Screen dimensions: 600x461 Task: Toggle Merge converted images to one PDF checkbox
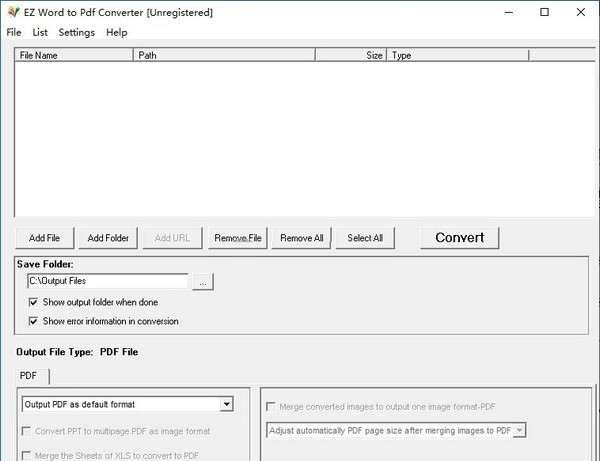coord(381,407)
